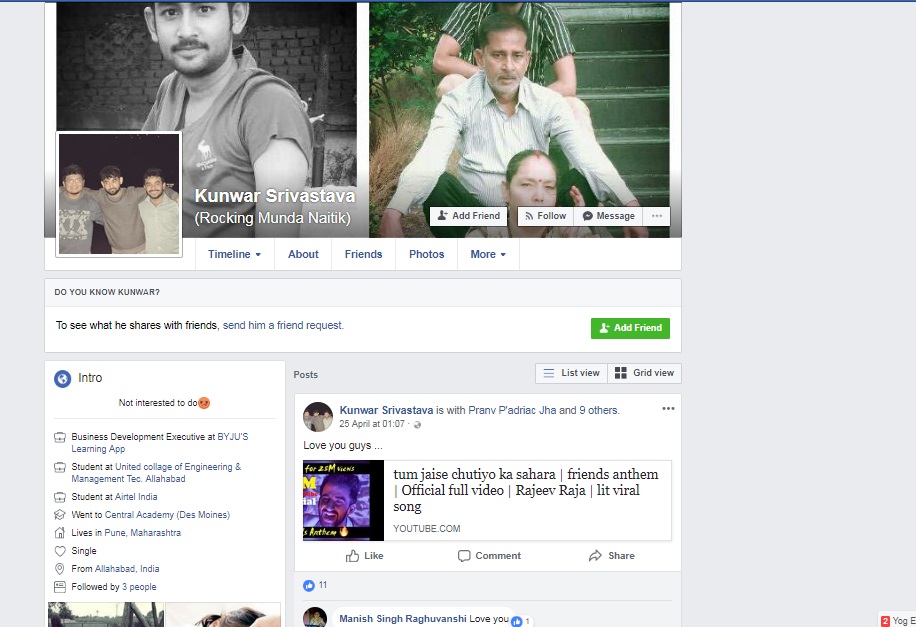The height and width of the screenshot is (627, 916).
Task: Open Message to Kunwar
Action: click(x=608, y=216)
